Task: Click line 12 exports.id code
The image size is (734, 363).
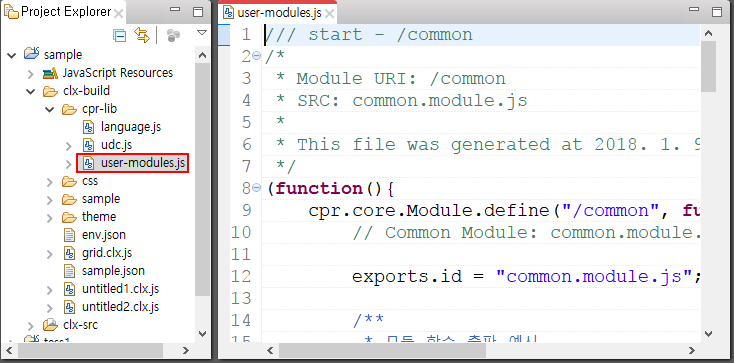Action: [x=526, y=277]
